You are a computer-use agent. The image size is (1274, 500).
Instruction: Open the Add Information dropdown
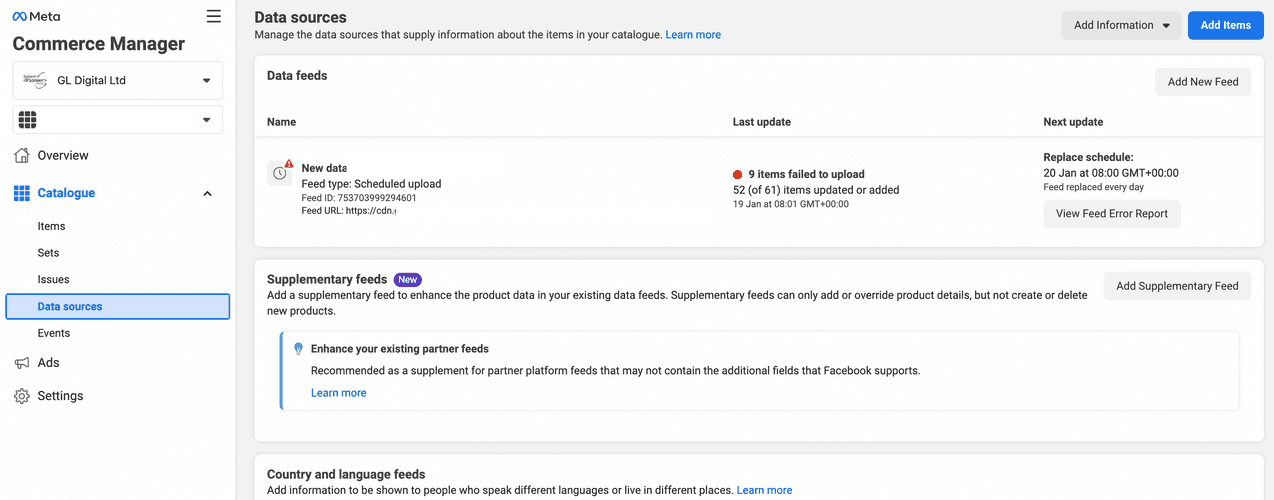coord(1121,25)
